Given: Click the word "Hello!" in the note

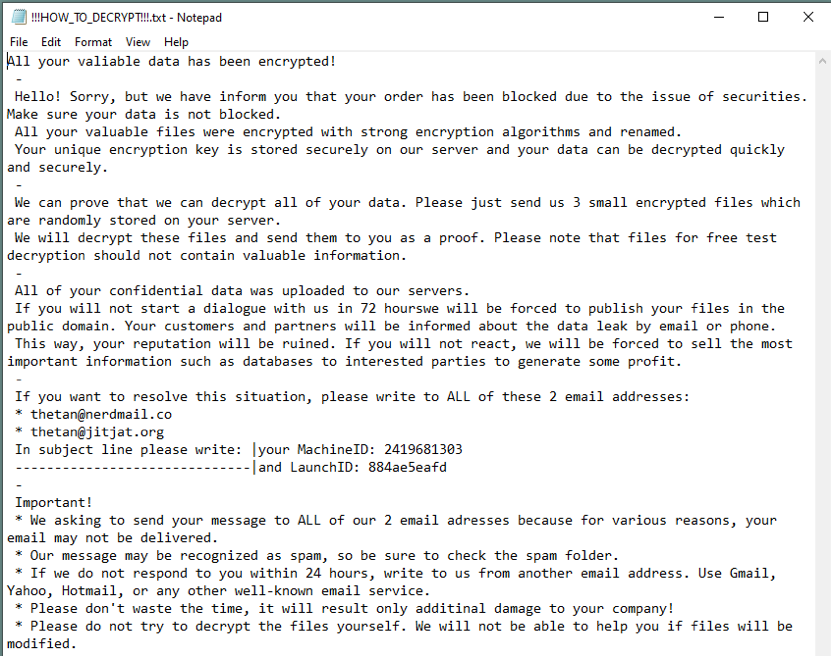Looking at the screenshot, I should (39, 97).
